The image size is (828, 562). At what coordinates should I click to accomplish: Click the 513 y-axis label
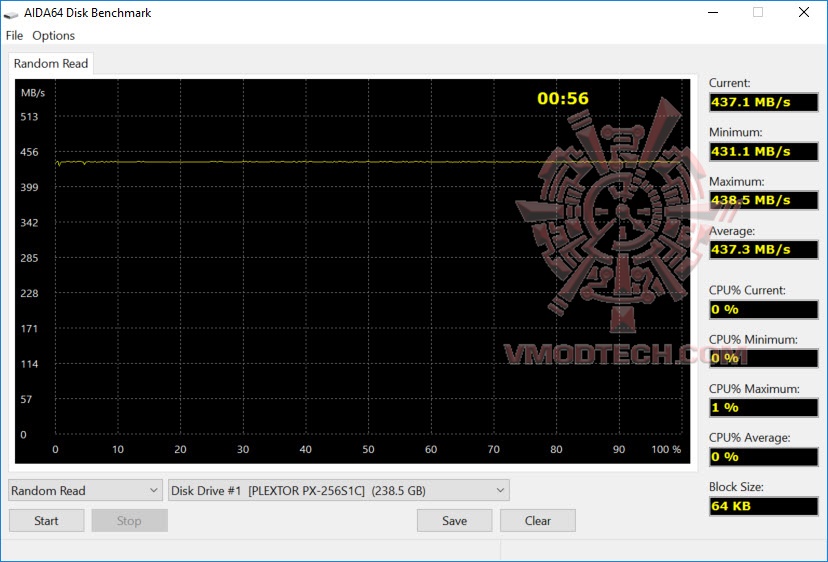pyautogui.click(x=29, y=117)
